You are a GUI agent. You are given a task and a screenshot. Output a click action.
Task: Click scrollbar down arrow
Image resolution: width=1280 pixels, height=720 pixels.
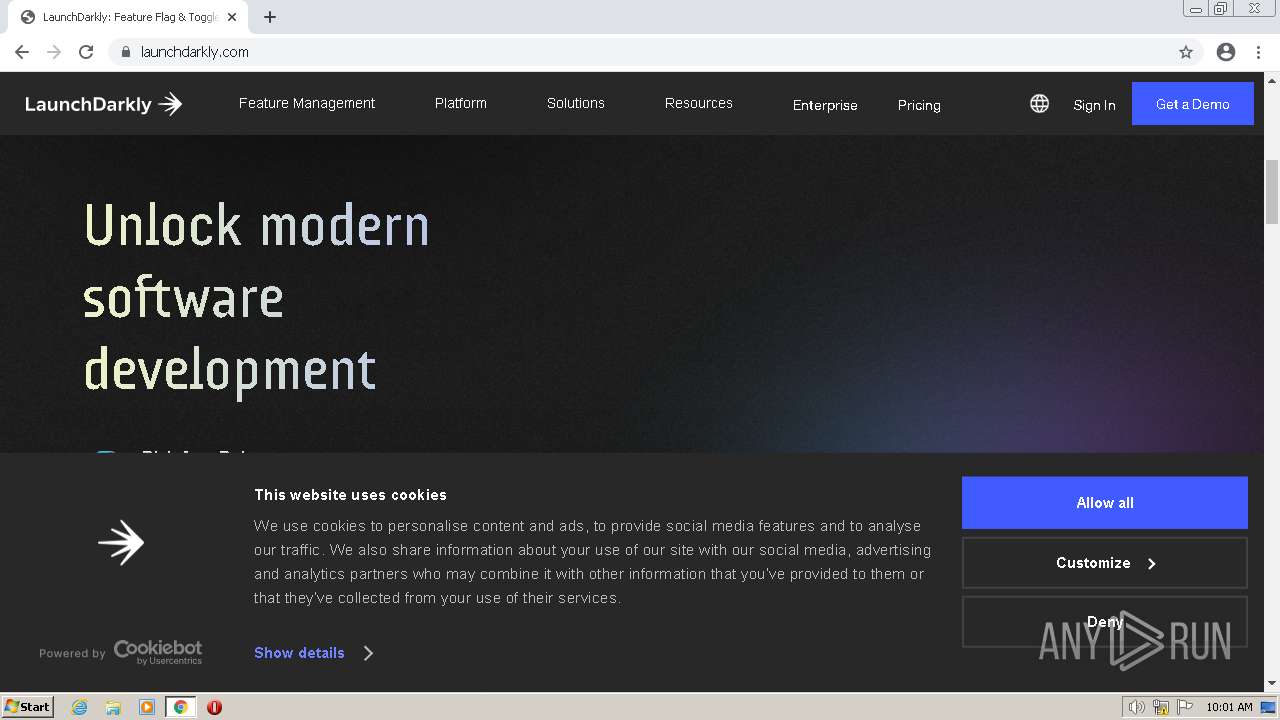click(1272, 684)
